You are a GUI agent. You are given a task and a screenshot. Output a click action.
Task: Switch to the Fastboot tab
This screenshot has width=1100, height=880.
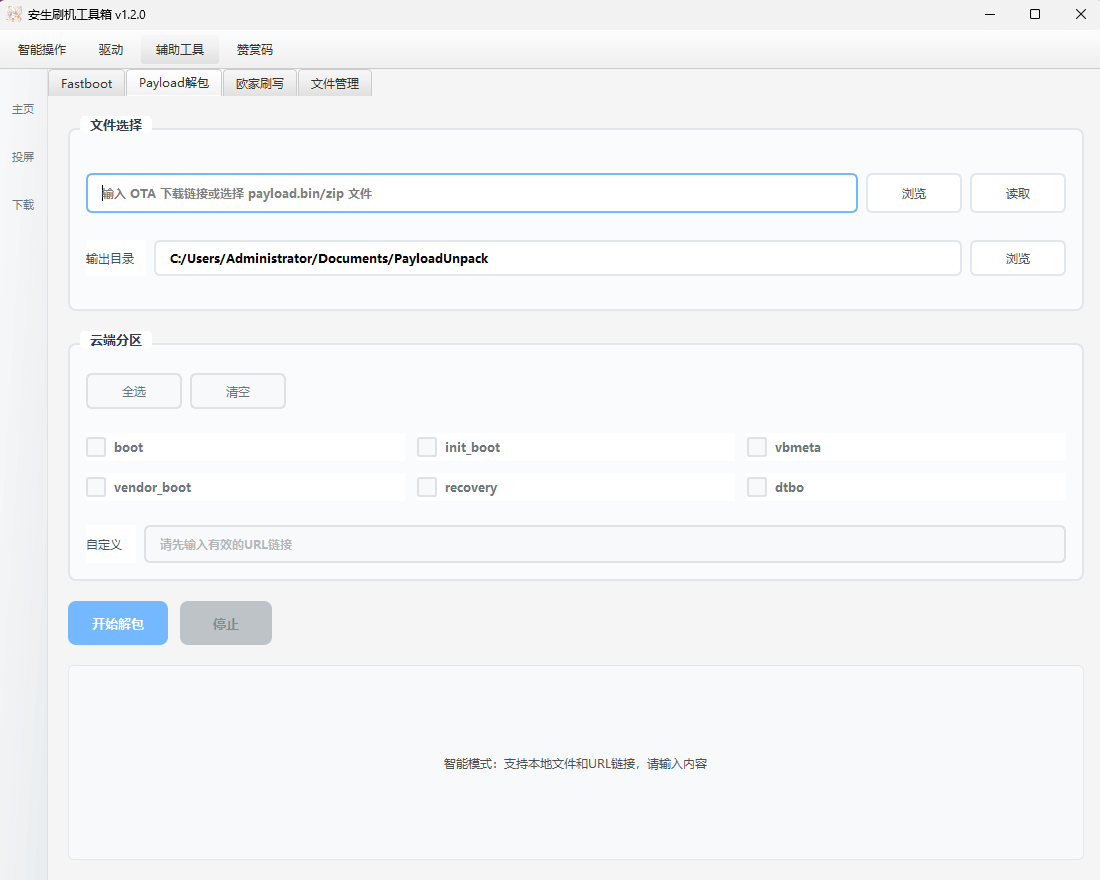click(x=86, y=83)
